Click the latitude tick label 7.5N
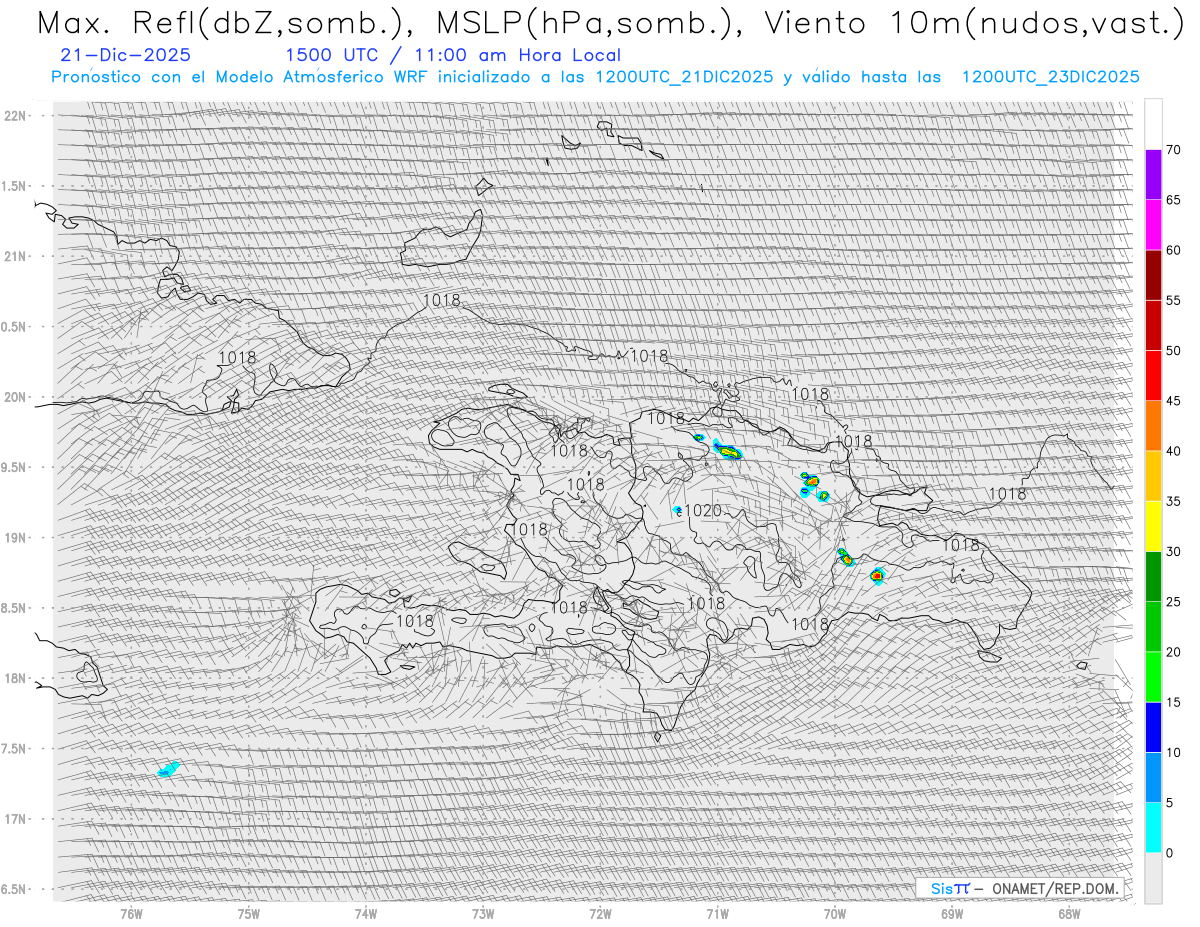This screenshot has height=927, width=1200. [x=15, y=748]
